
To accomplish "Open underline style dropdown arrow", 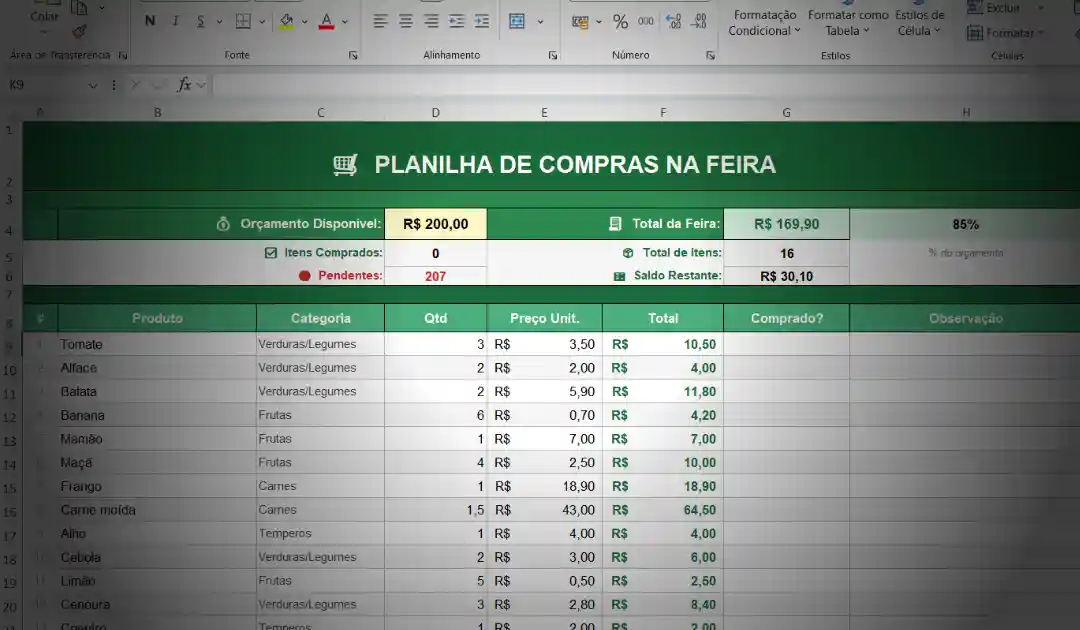I will tap(219, 21).
